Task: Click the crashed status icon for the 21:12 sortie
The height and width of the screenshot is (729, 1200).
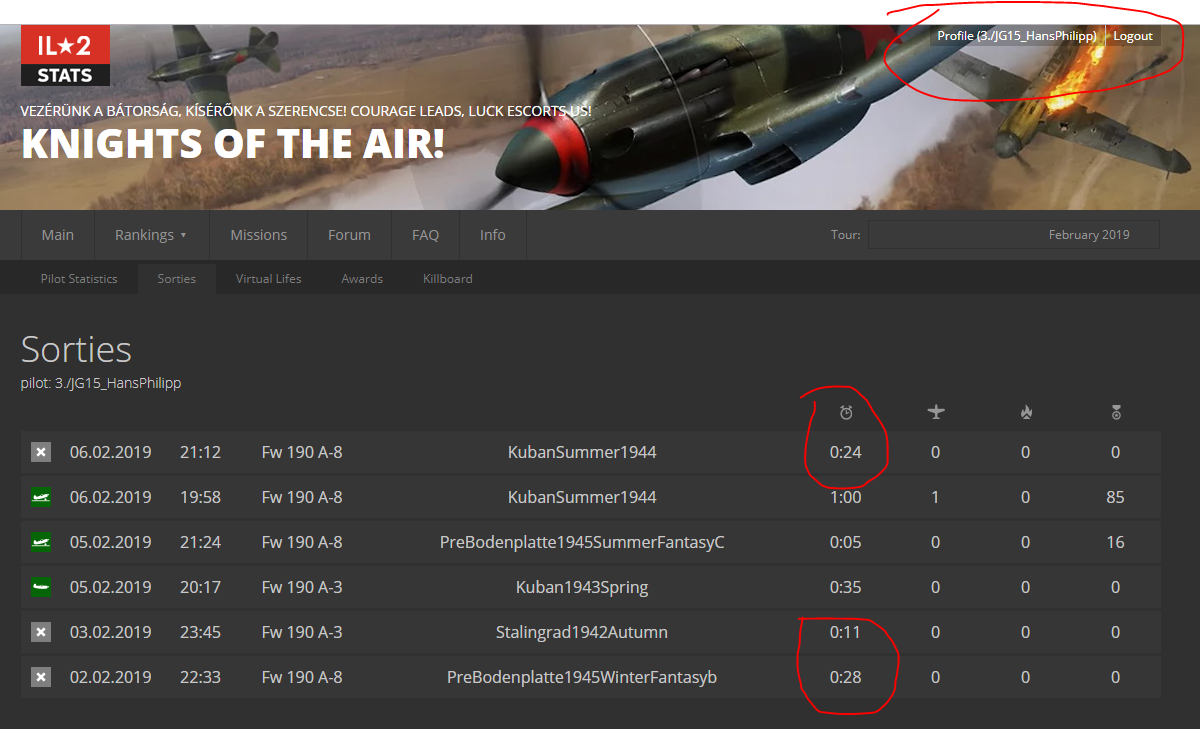Action: (x=40, y=452)
